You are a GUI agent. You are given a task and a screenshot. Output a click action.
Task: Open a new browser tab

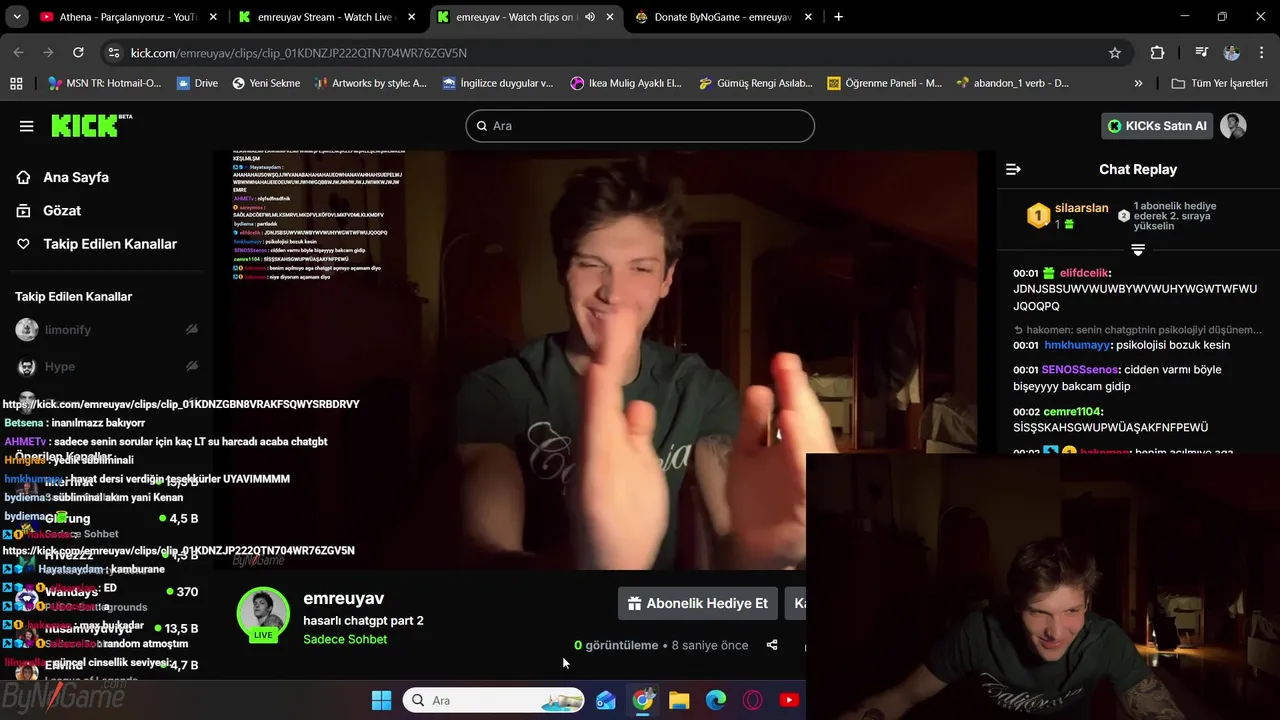[x=838, y=17]
